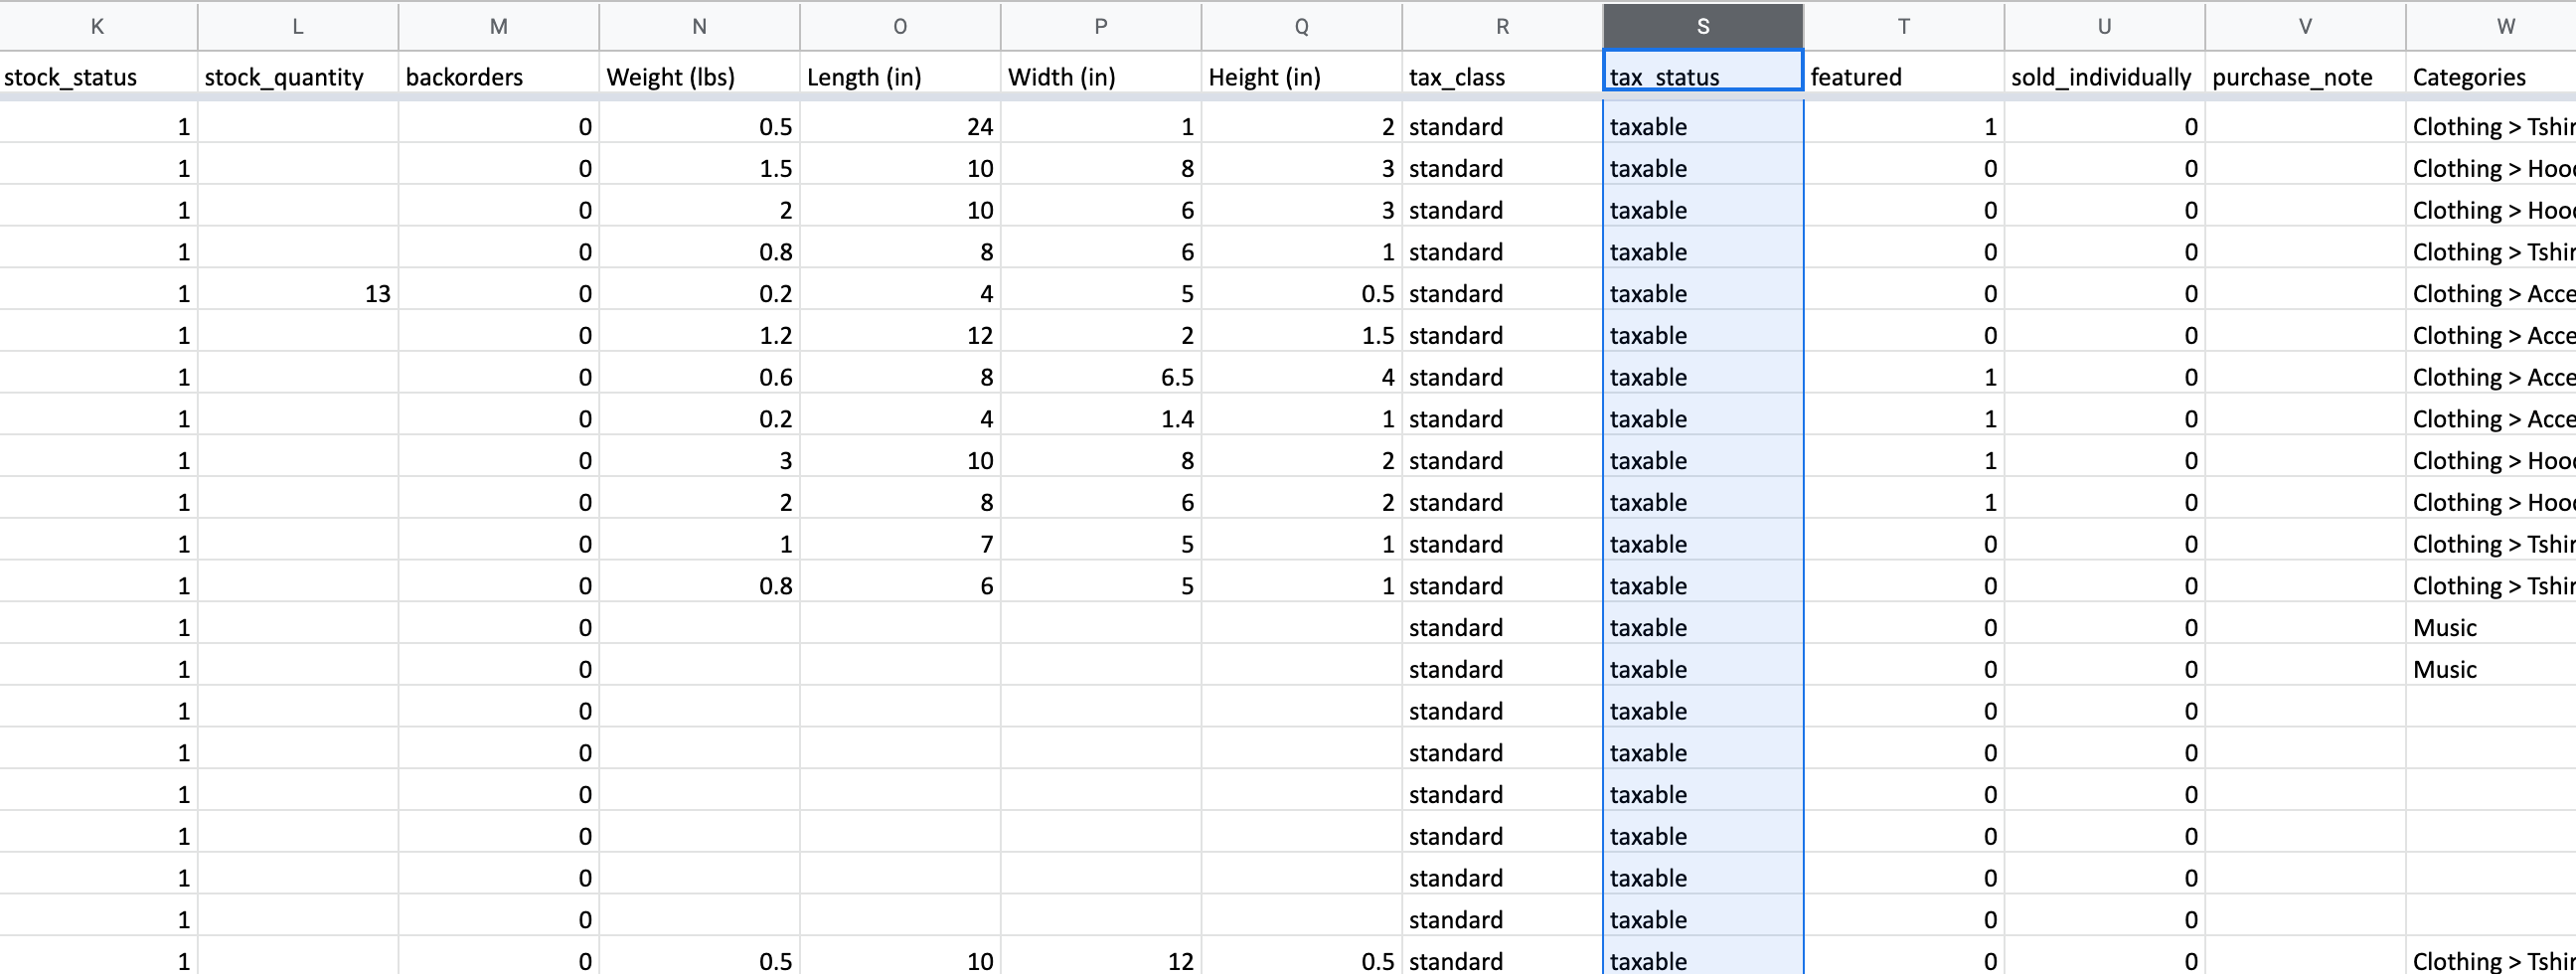
Task: Select the column Q header
Action: (x=1301, y=27)
